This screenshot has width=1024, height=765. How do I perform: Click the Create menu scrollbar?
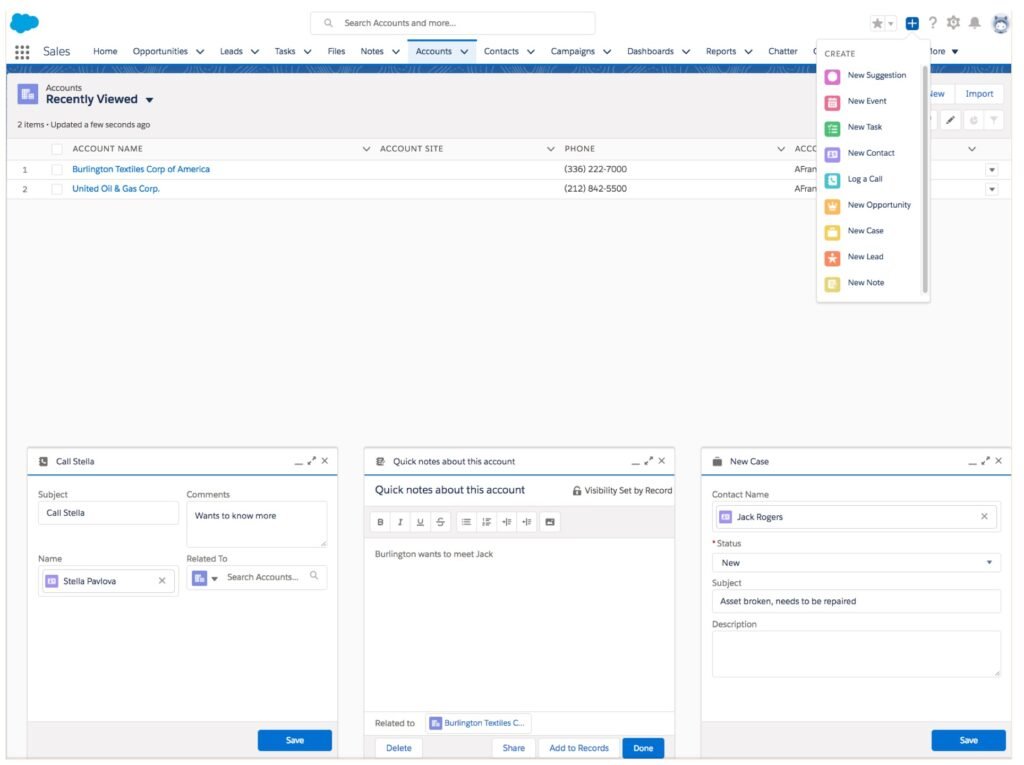925,179
